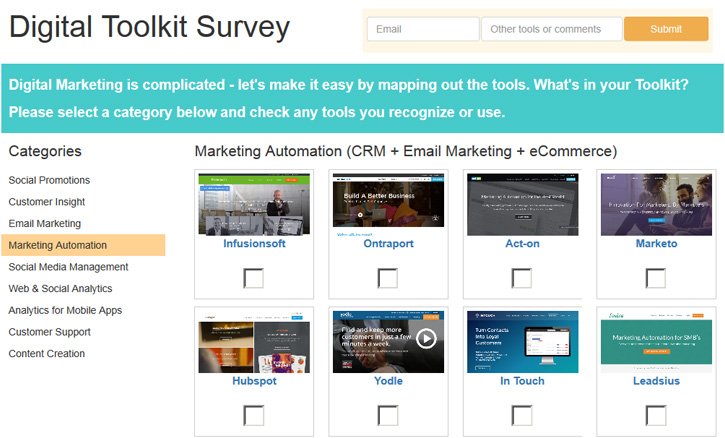Follow the In Touch link
The height and width of the screenshot is (438, 725).
[x=522, y=381]
